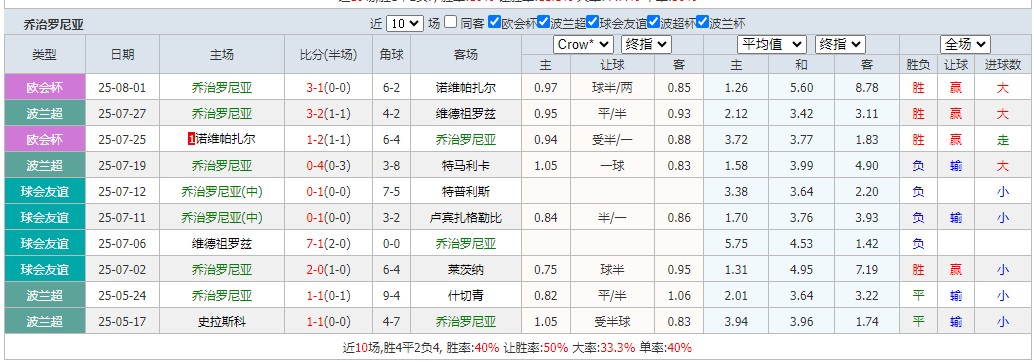This screenshot has width=1034, height=362.
Task: Click the handicap value 受半球
Action: tap(613, 322)
